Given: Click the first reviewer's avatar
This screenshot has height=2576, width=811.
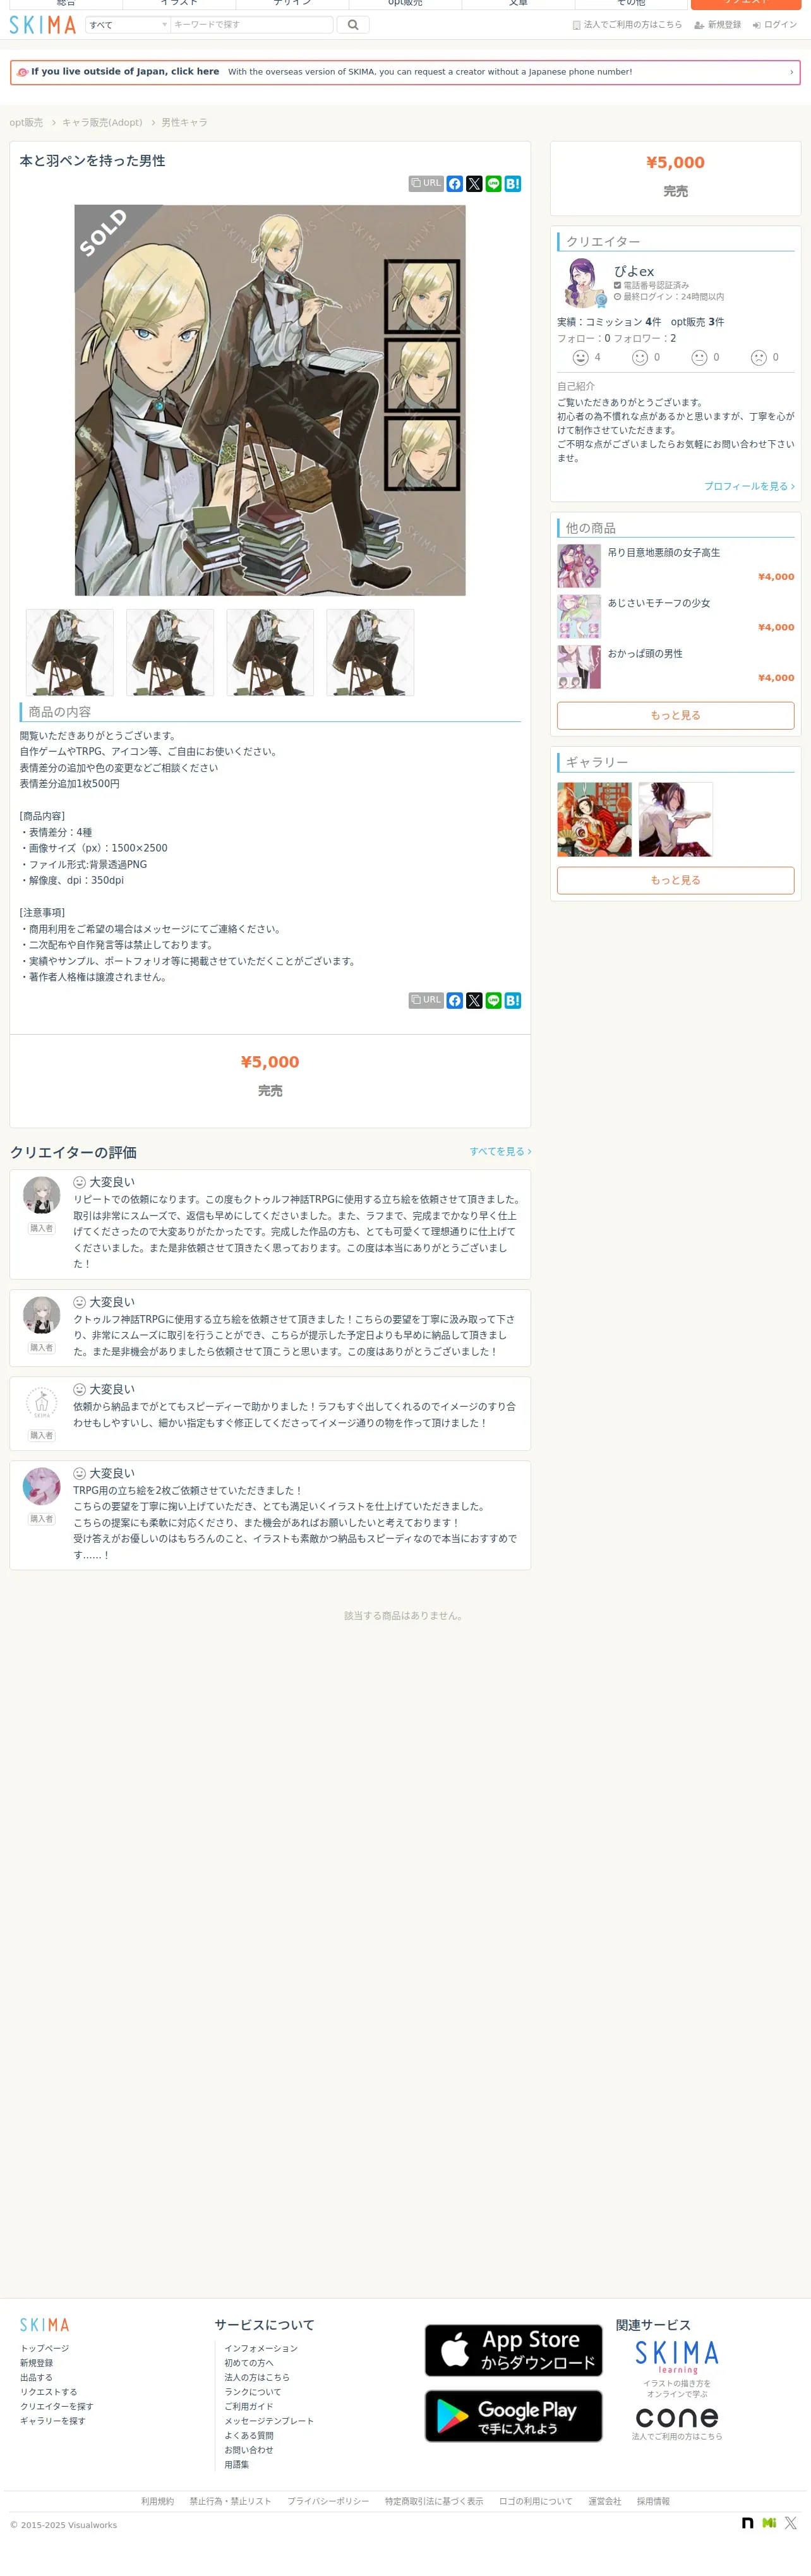Looking at the screenshot, I should point(41,1195).
